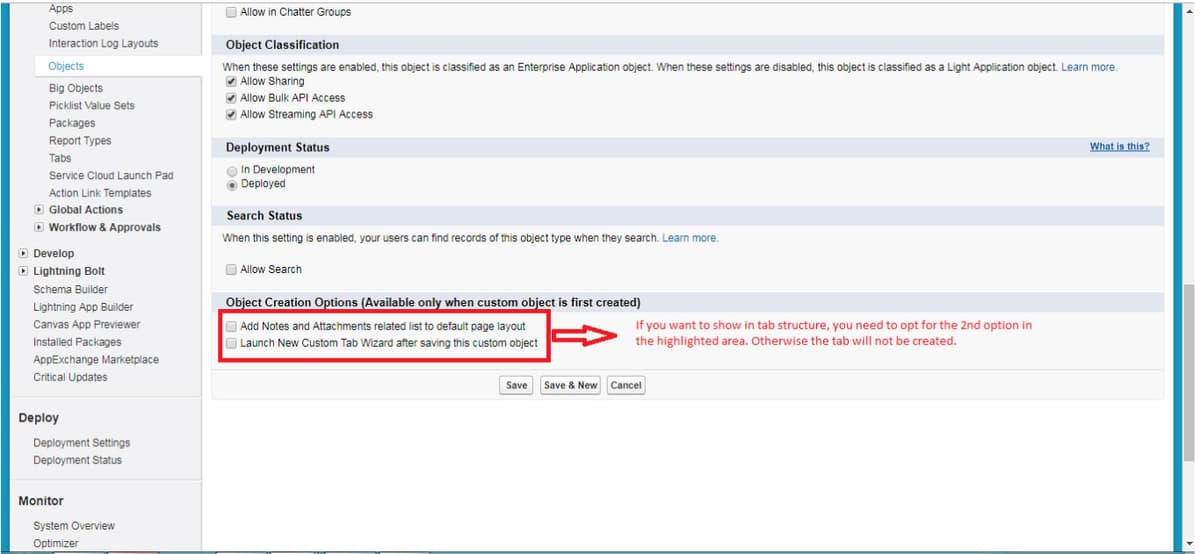The image size is (1200, 554).
Task: Expand the Global Actions tree node
Action: [39, 210]
